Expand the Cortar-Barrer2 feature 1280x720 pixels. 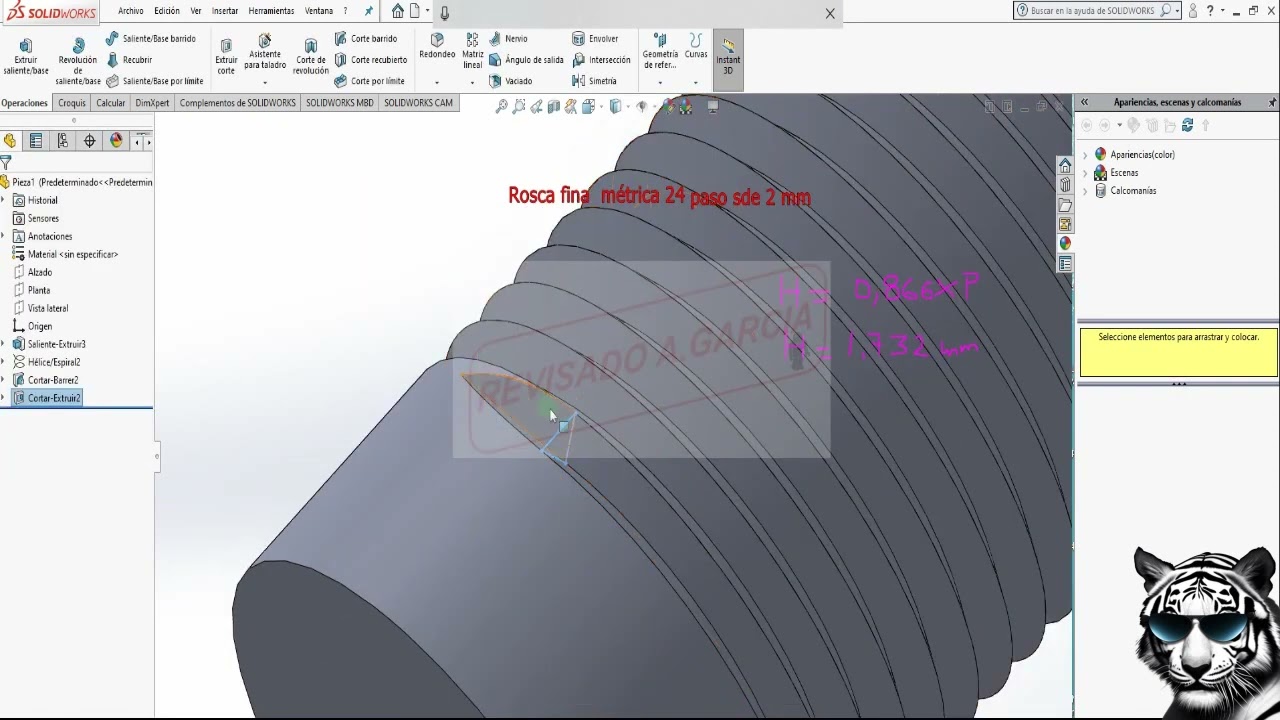click(3, 380)
